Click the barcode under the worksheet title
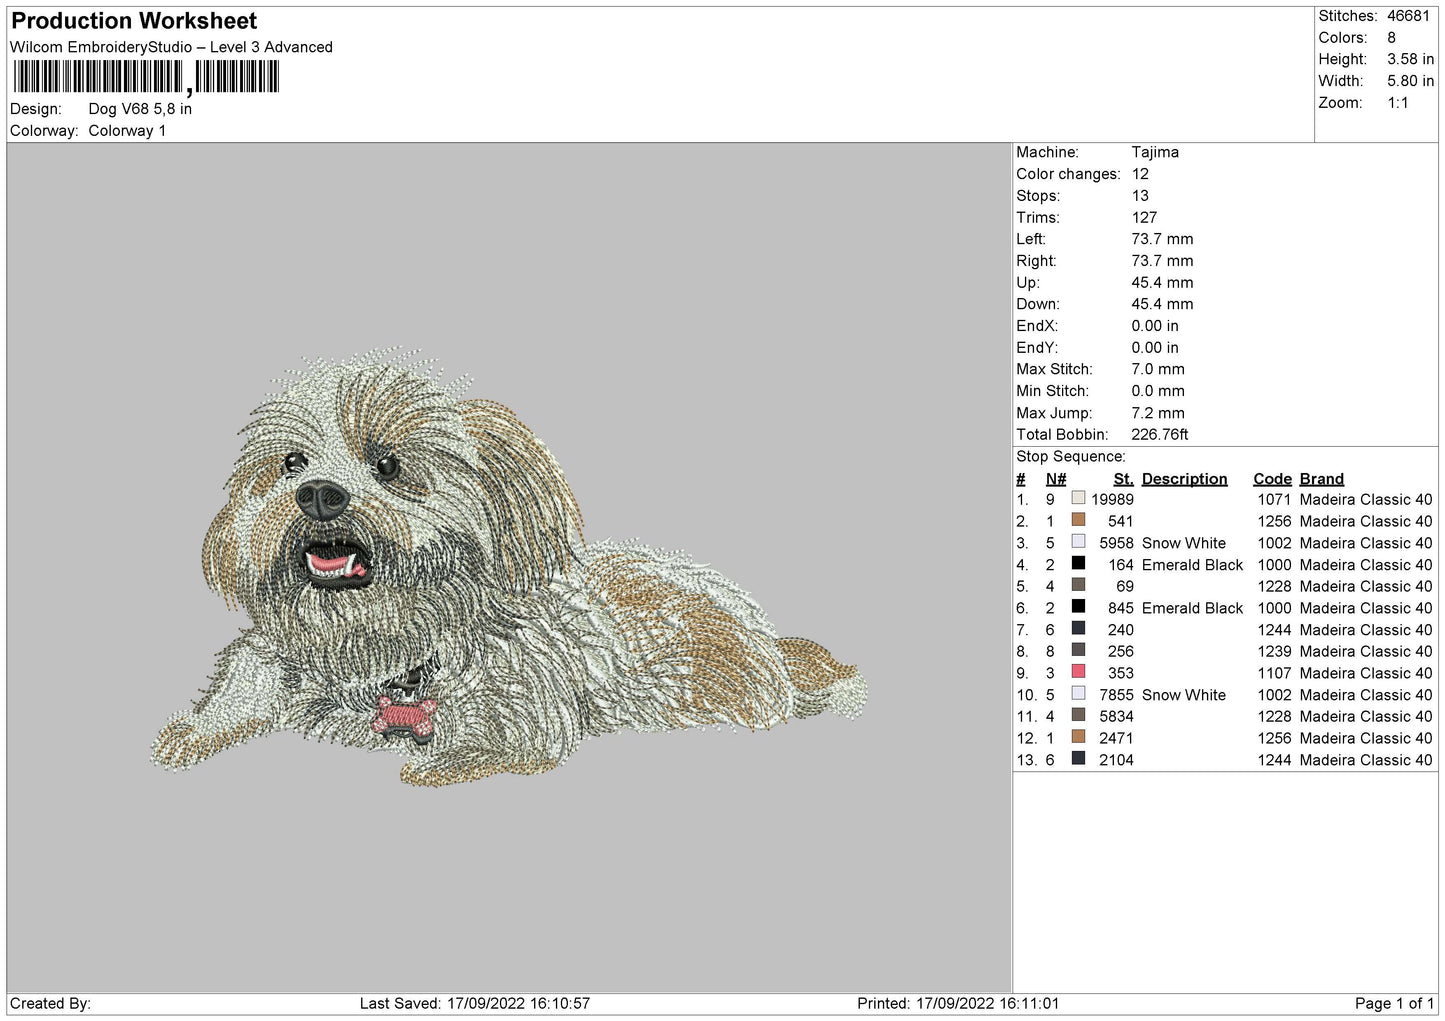 click(x=146, y=77)
